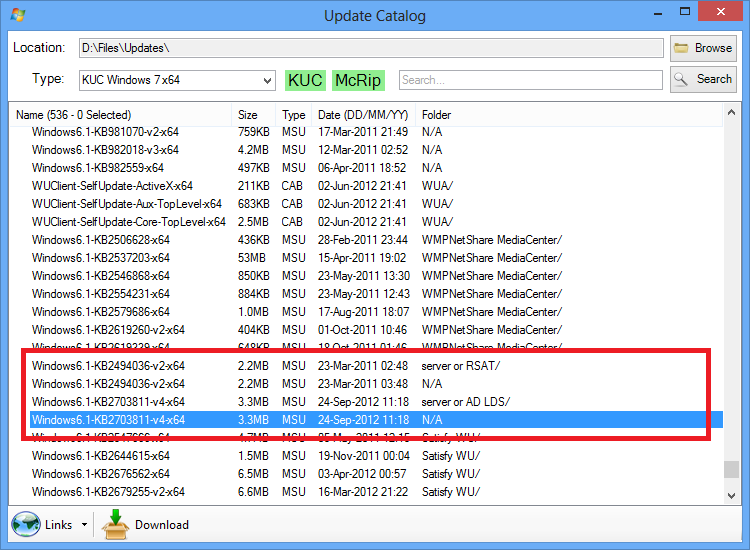Click the Windows flag app icon in the title bar

pyautogui.click(x=18, y=15)
